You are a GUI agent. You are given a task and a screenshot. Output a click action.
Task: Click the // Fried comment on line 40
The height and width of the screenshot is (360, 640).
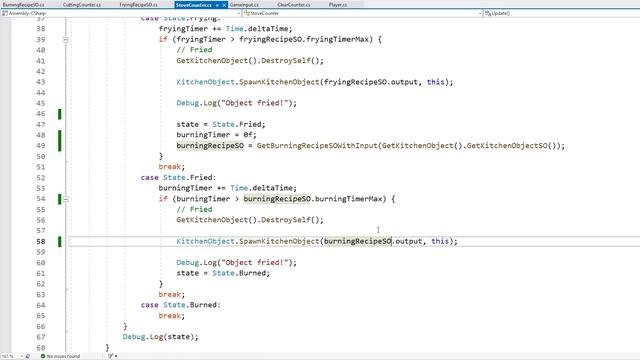click(x=194, y=50)
